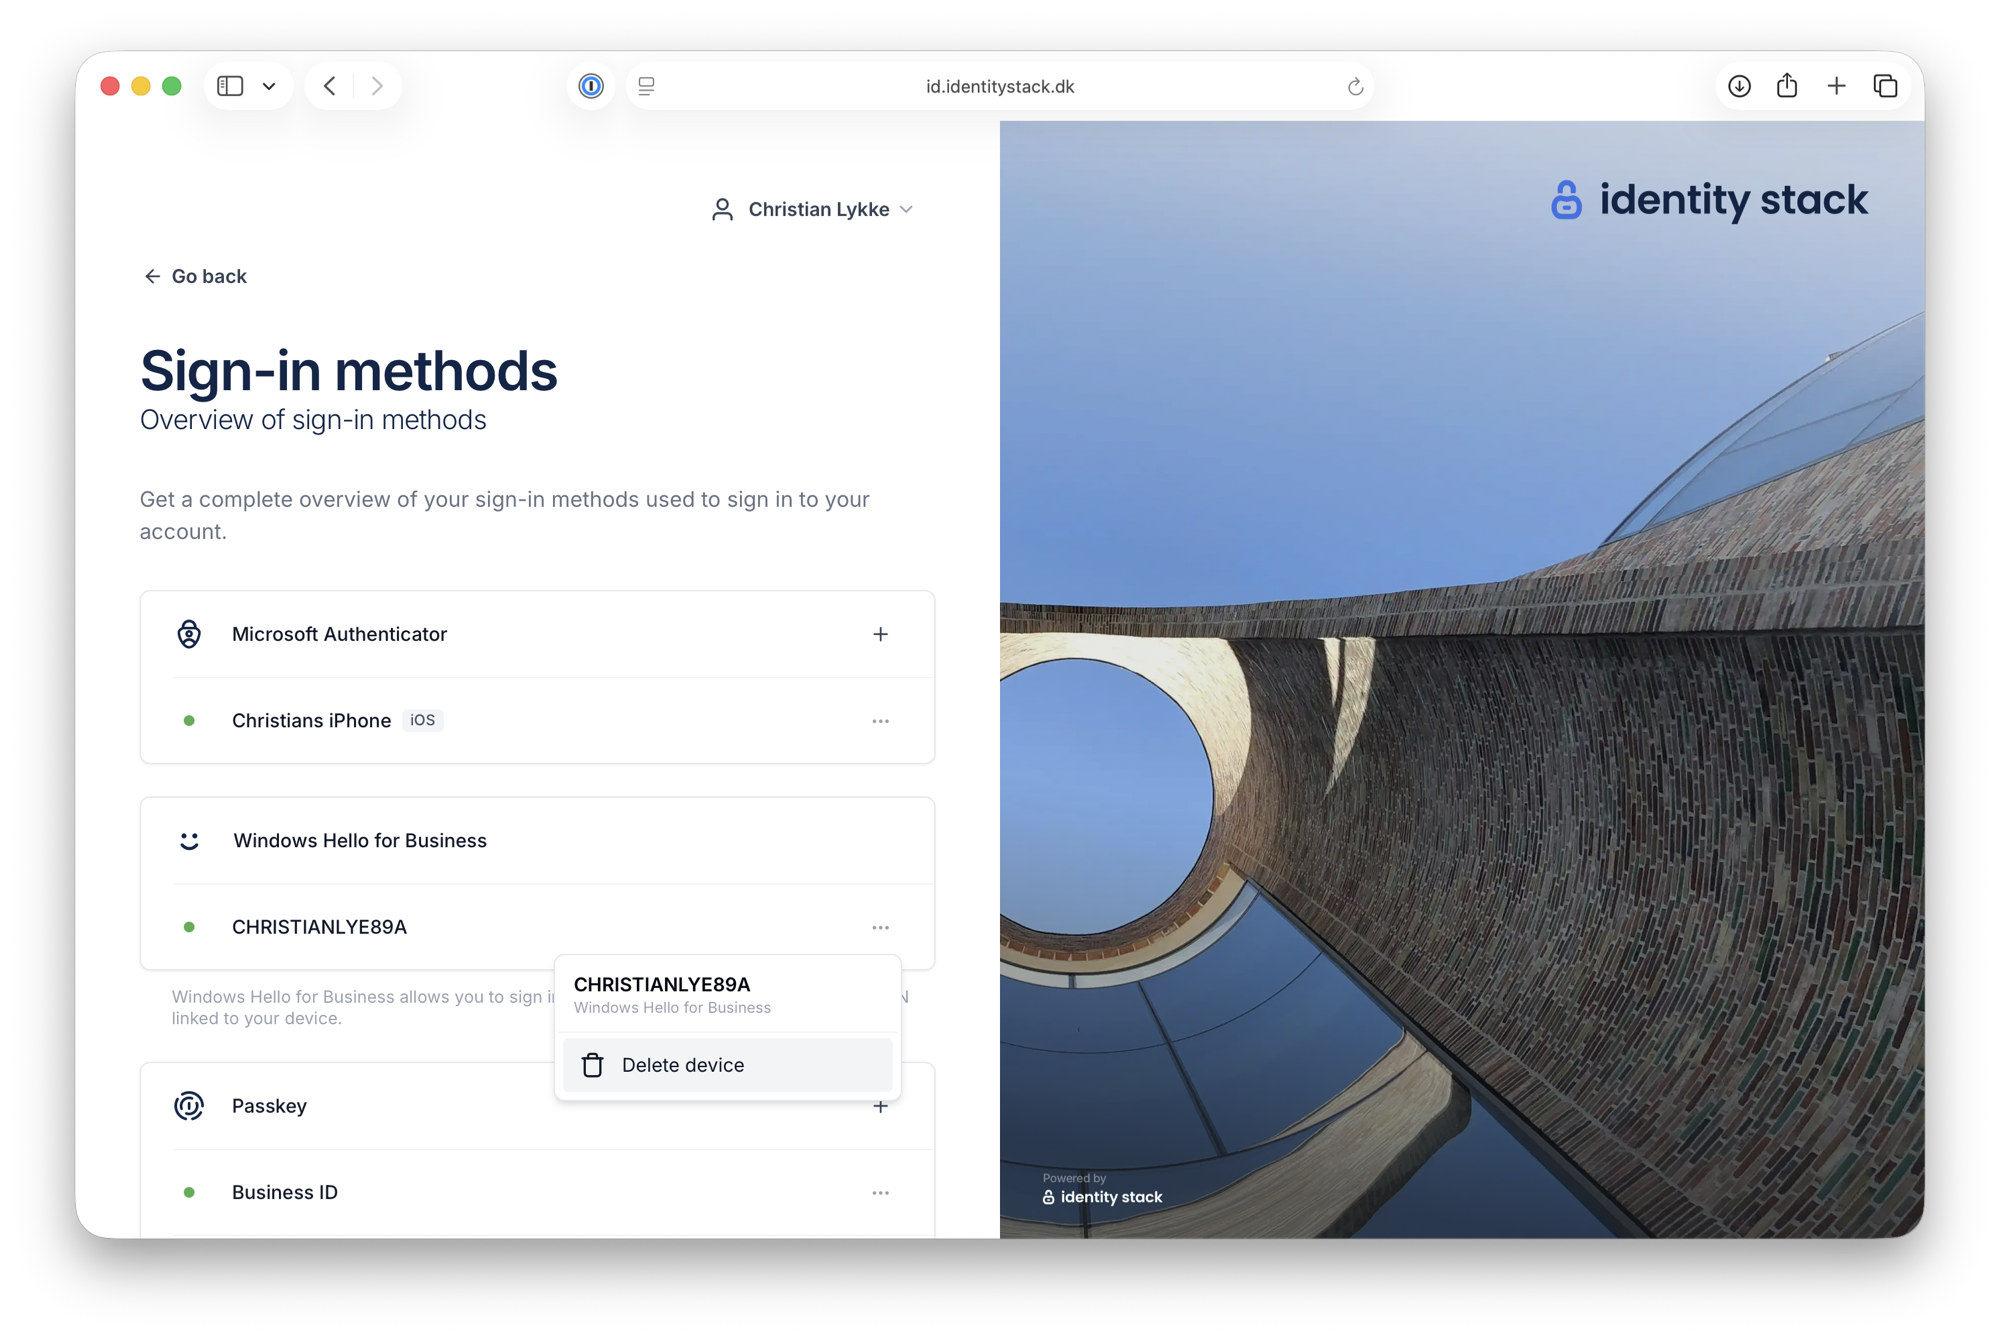Click the iOS badge next to Christians iPhone
This screenshot has height=1338, width=2000.
click(x=422, y=720)
